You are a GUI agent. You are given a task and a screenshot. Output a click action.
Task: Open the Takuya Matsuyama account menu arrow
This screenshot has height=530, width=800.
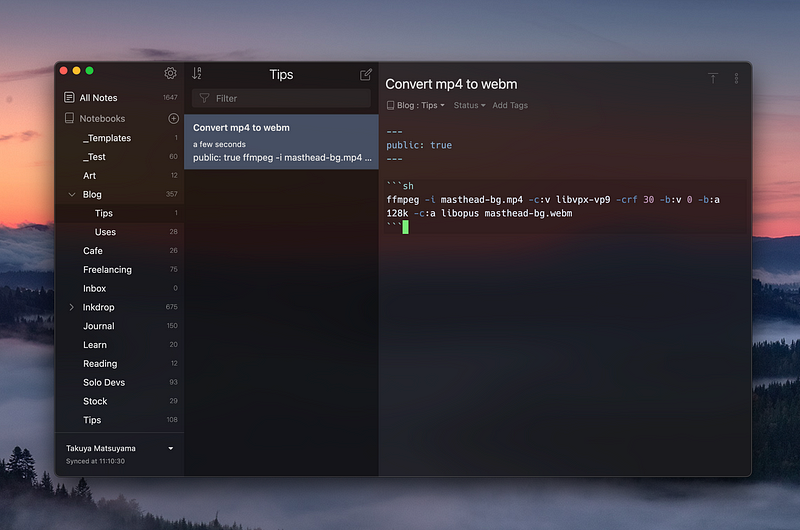(x=171, y=448)
